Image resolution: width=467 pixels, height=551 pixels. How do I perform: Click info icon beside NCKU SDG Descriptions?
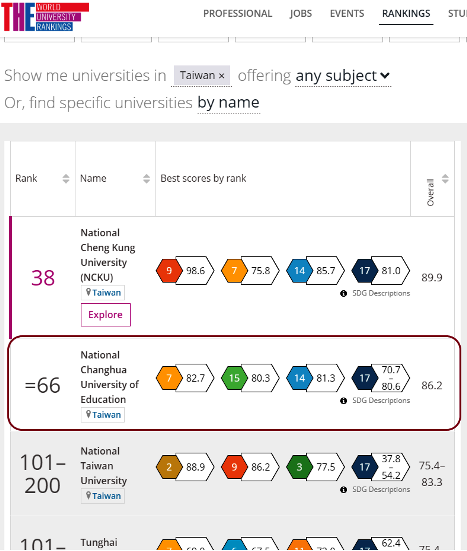tap(343, 293)
